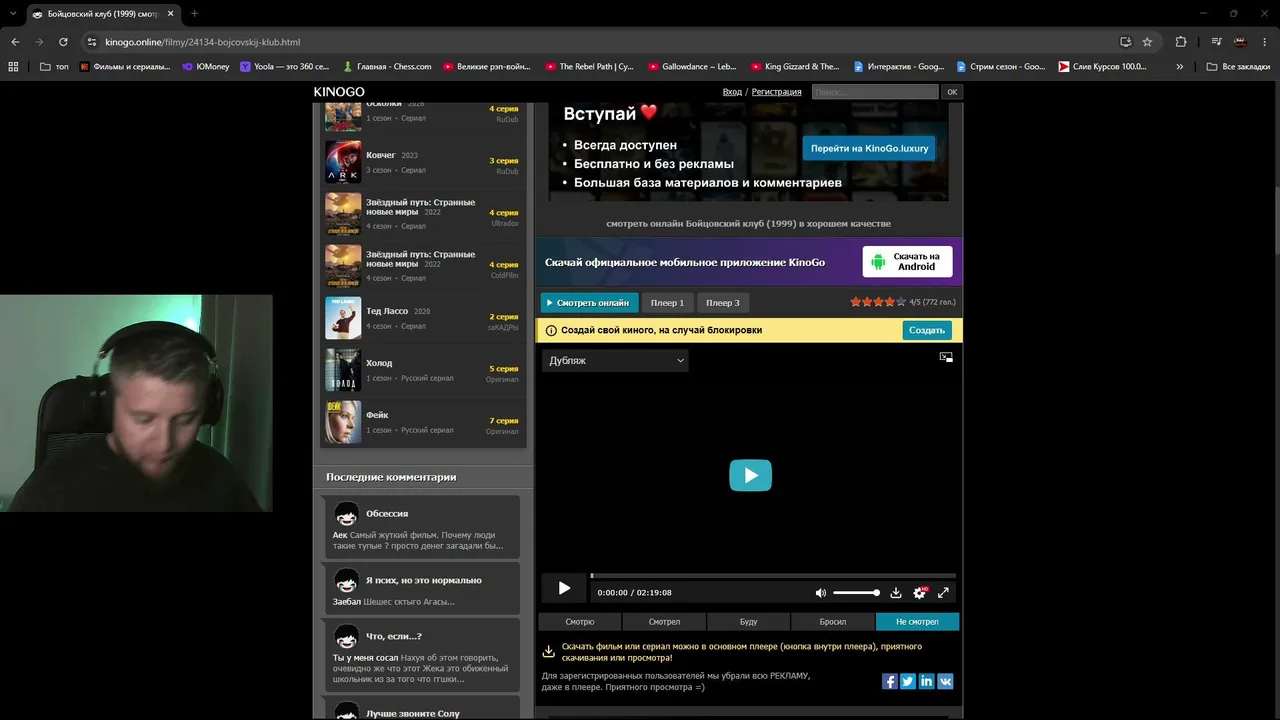Screen dimensions: 1280x720
Task: Expand hidden bookmarks chevron
Action: click(1180, 67)
